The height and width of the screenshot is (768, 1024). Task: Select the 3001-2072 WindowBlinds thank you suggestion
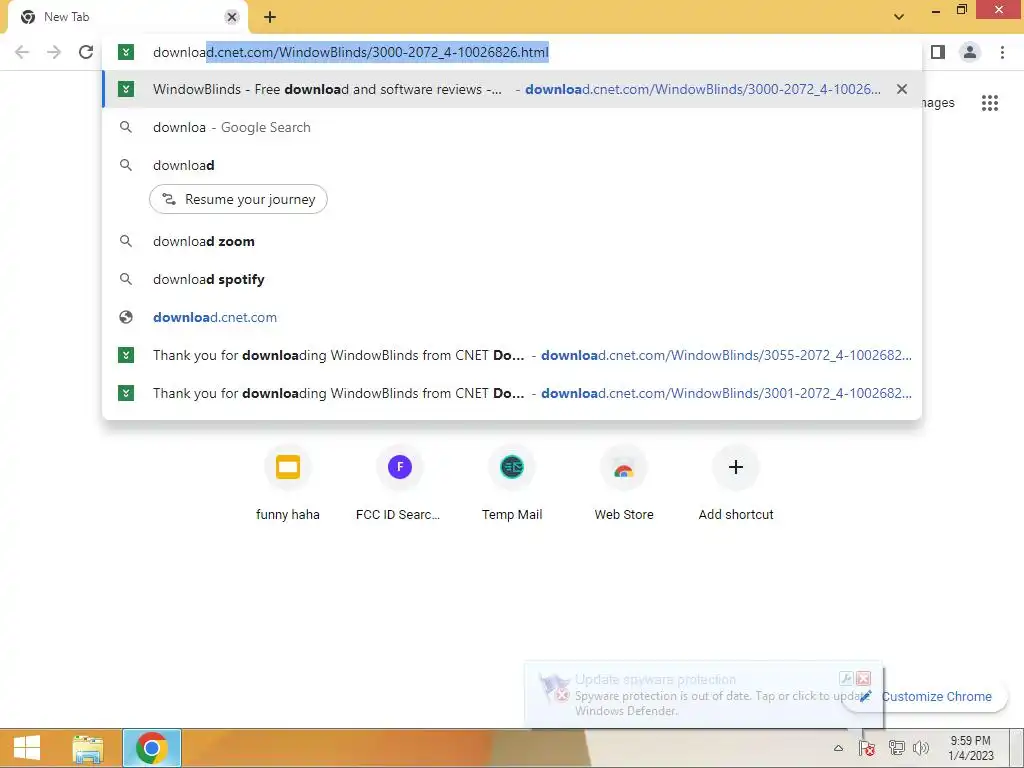point(512,393)
